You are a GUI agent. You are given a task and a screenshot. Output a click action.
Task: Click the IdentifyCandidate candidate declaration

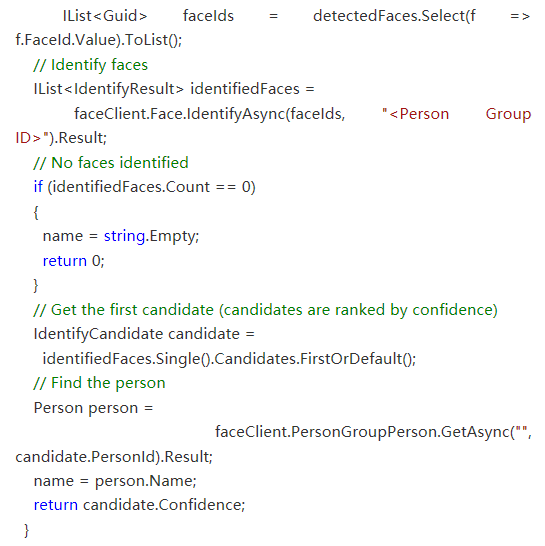[144, 334]
